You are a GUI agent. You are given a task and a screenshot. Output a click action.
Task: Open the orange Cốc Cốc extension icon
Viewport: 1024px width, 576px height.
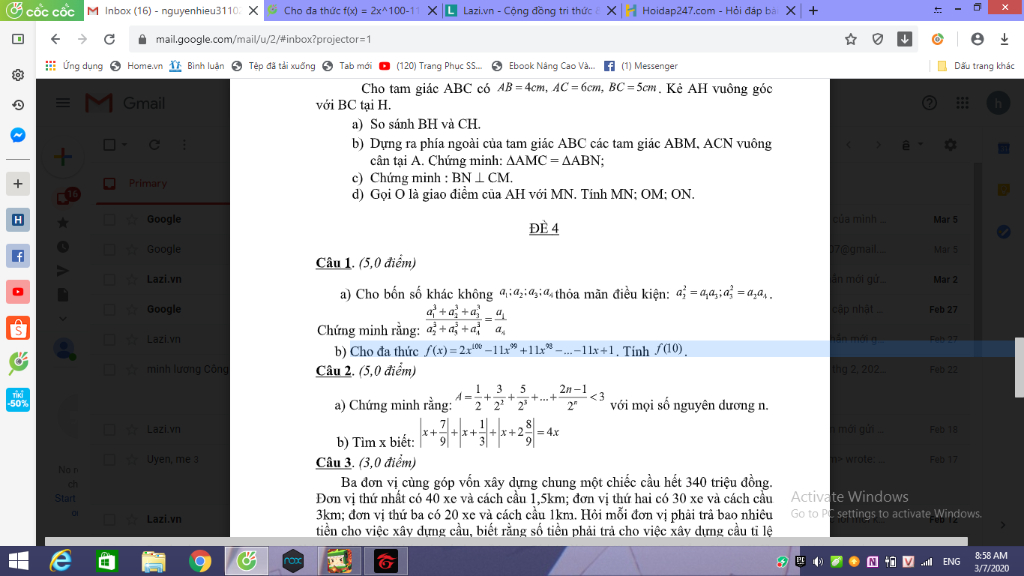(938, 39)
